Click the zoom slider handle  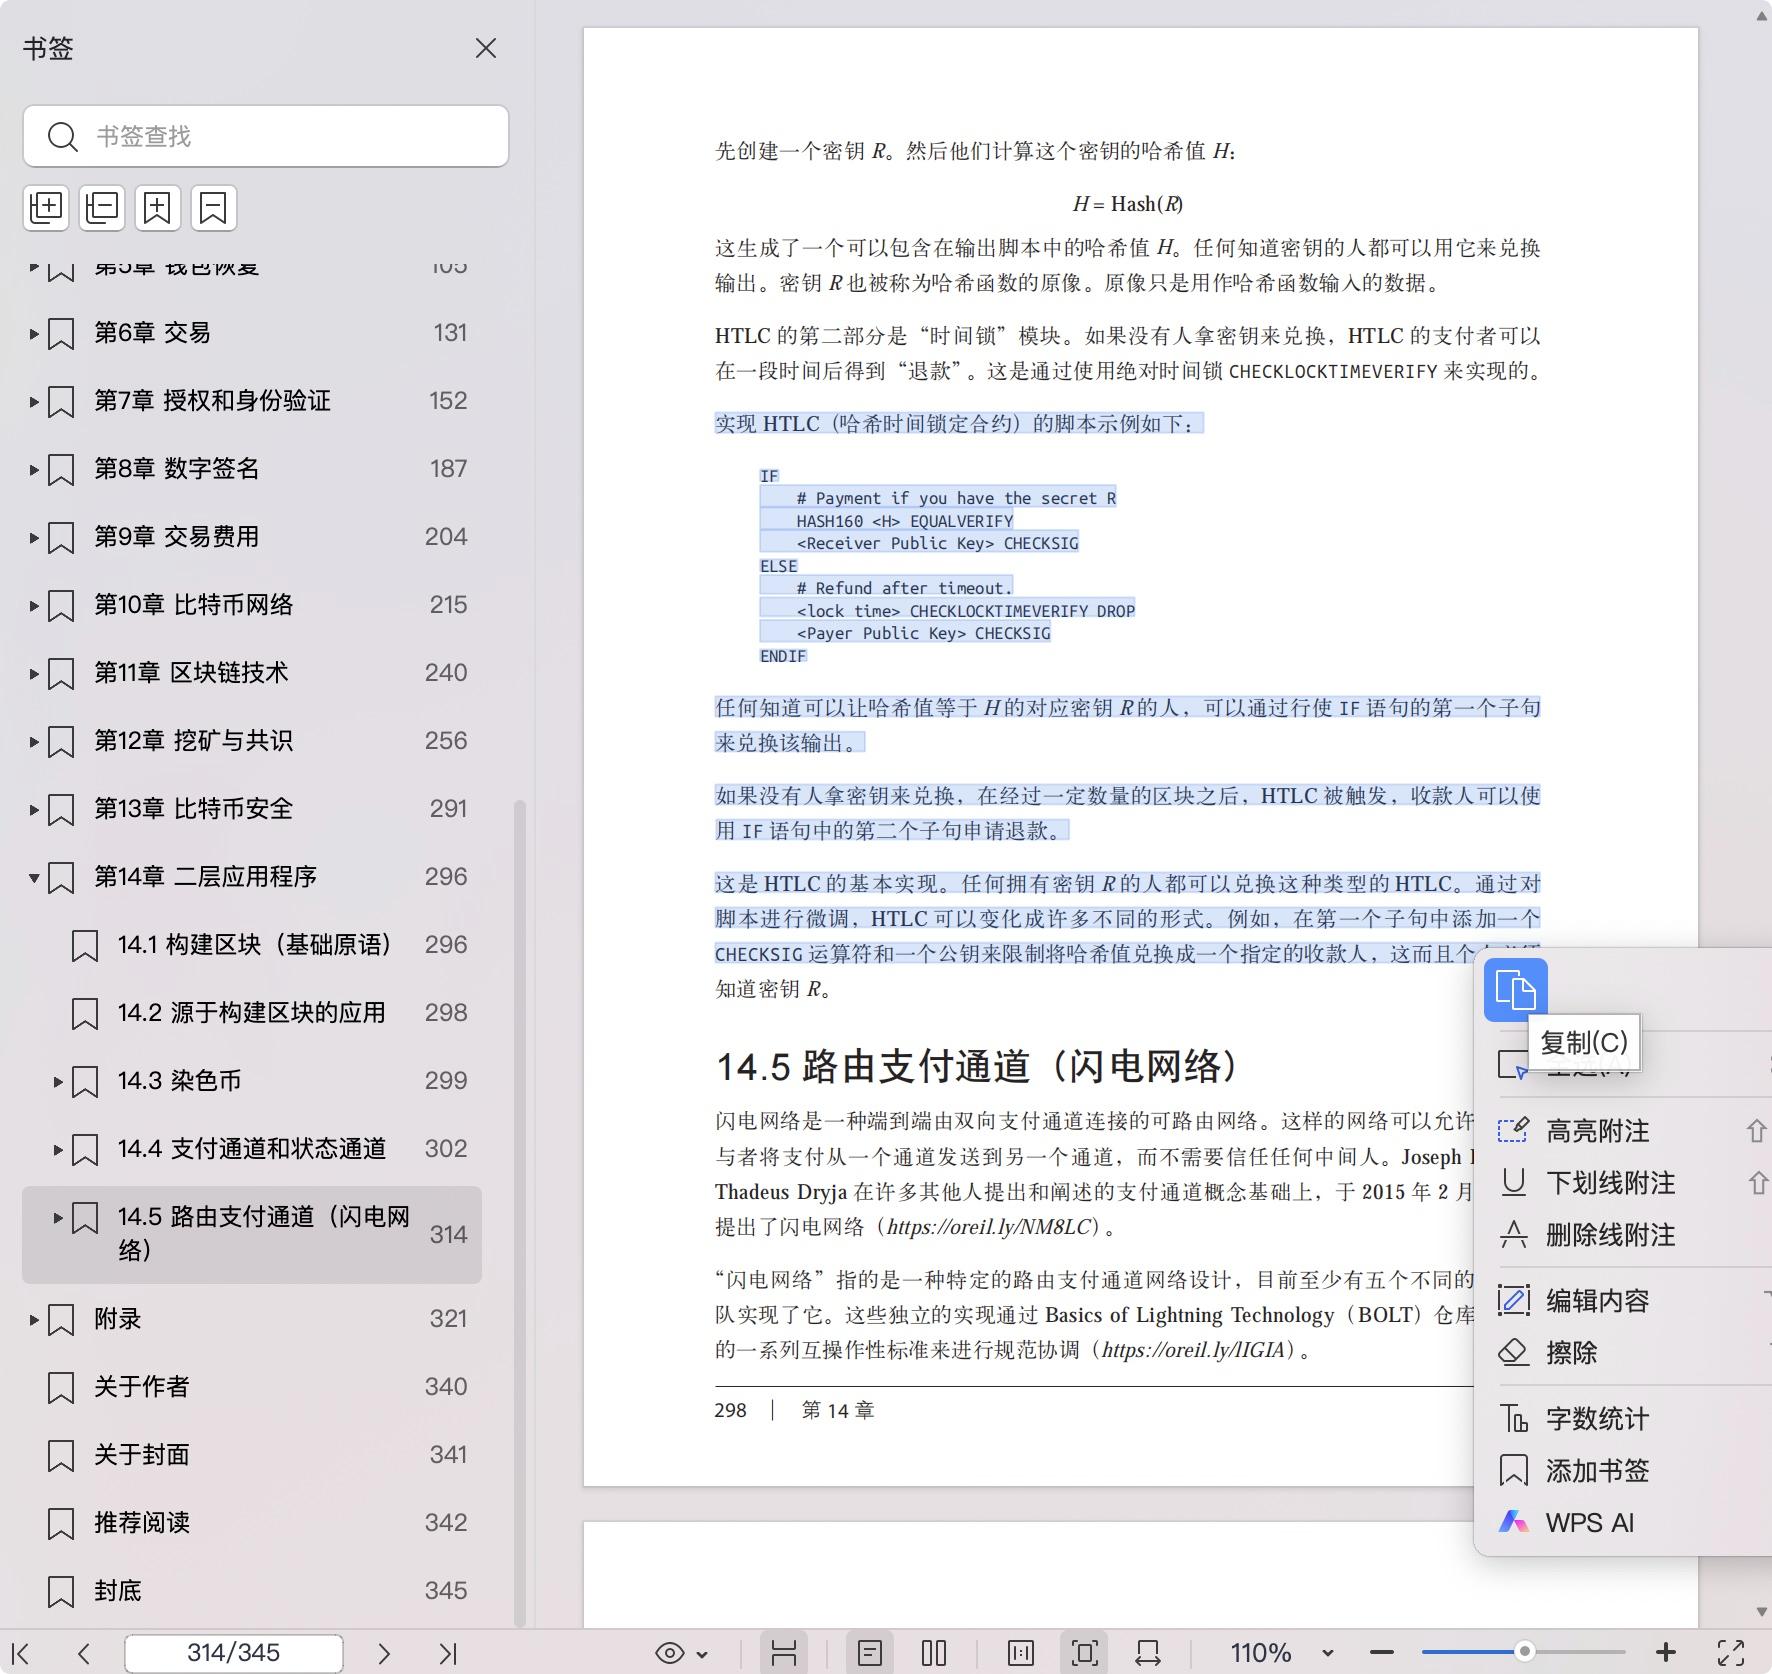coord(1523,1652)
